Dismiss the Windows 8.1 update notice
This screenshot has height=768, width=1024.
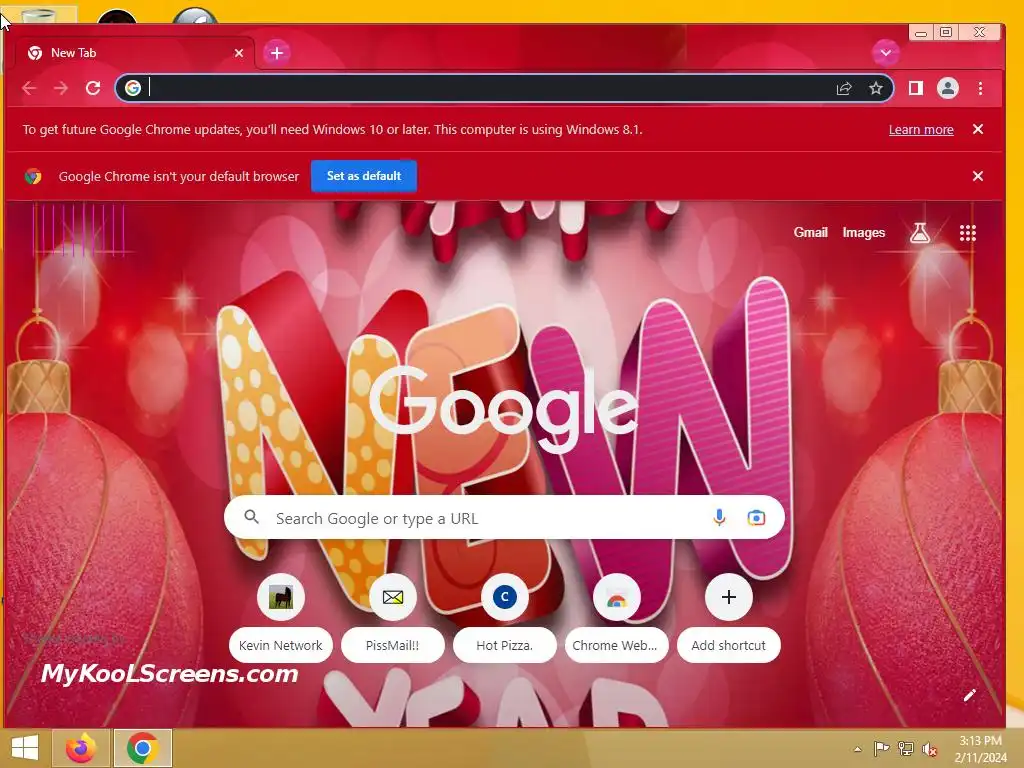pos(978,129)
